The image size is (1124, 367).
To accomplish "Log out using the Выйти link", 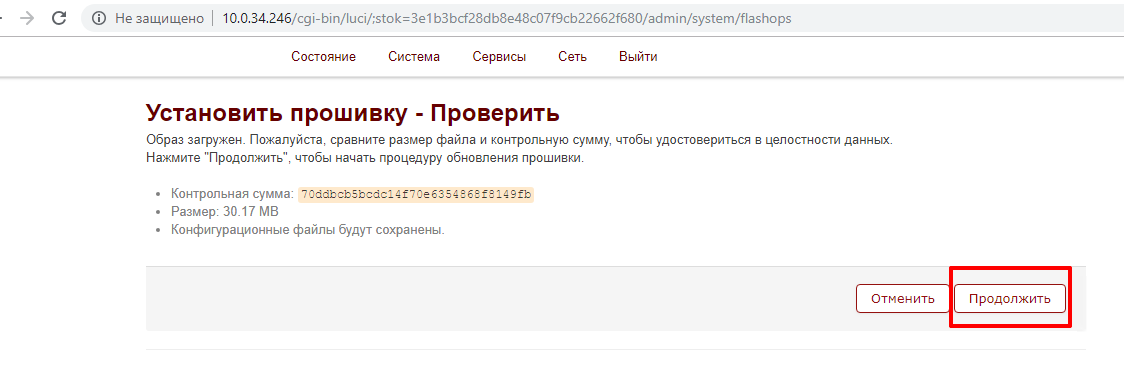I will 638,57.
